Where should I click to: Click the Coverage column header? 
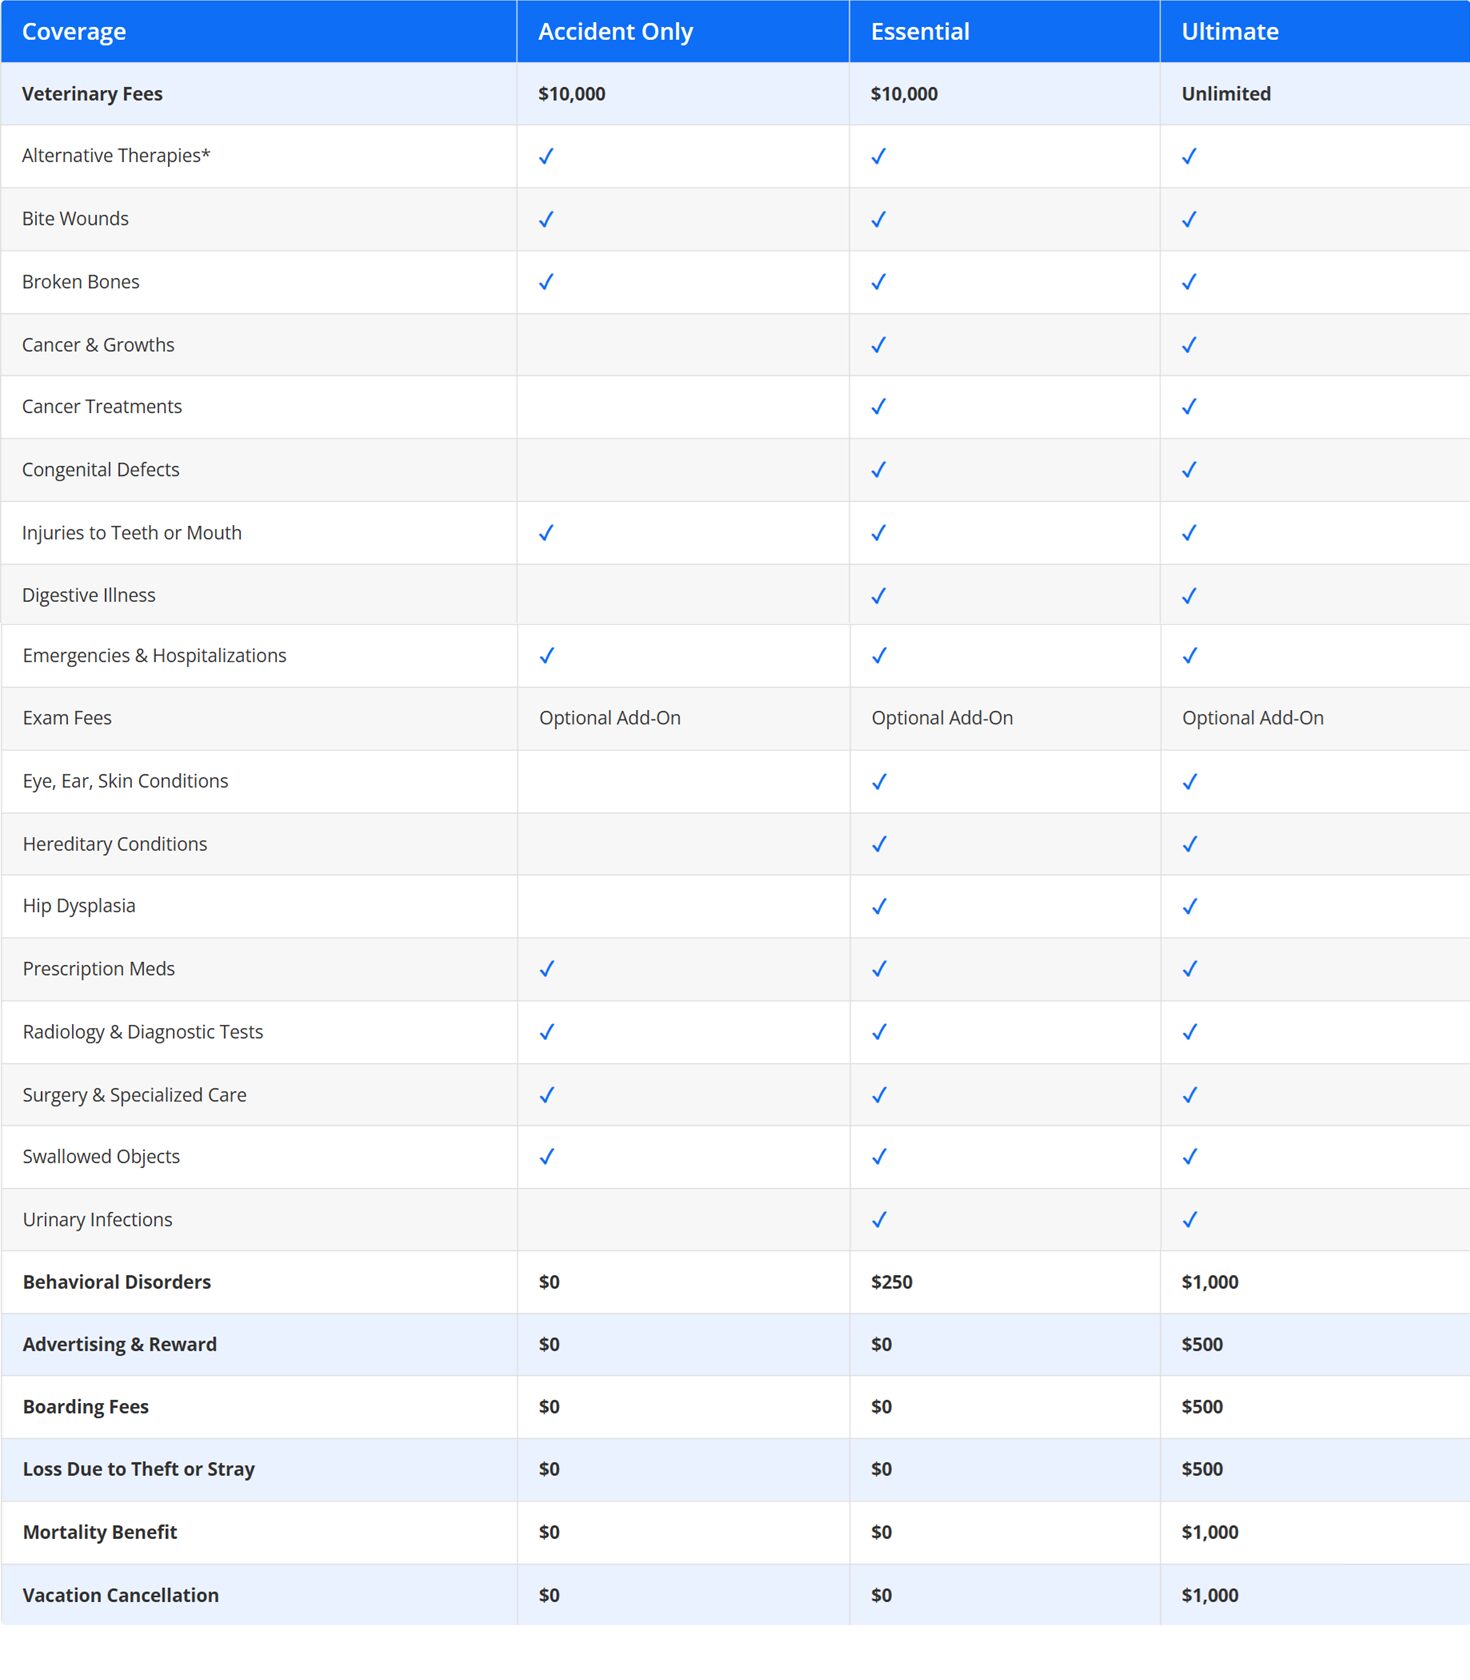pyautogui.click(x=74, y=32)
